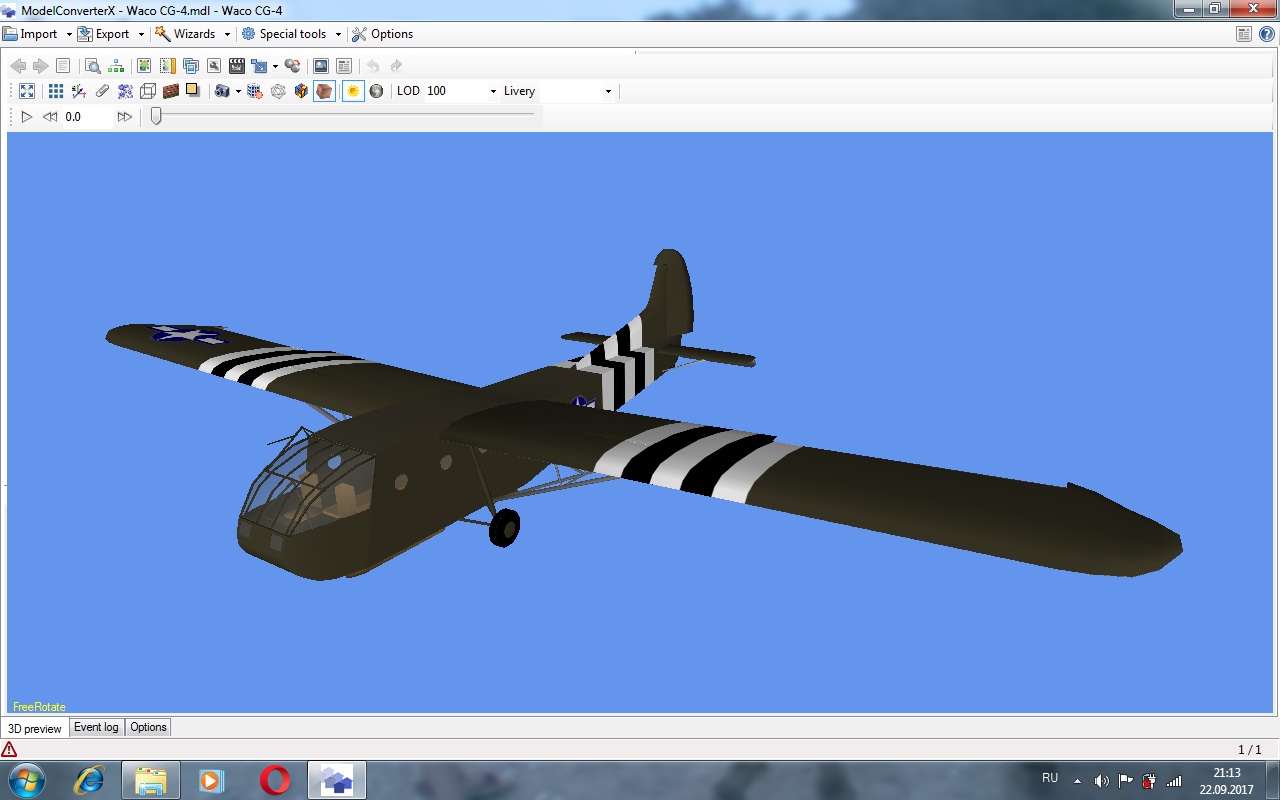1280x800 pixels.
Task: Expand the Livery dropdown
Action: click(608, 91)
